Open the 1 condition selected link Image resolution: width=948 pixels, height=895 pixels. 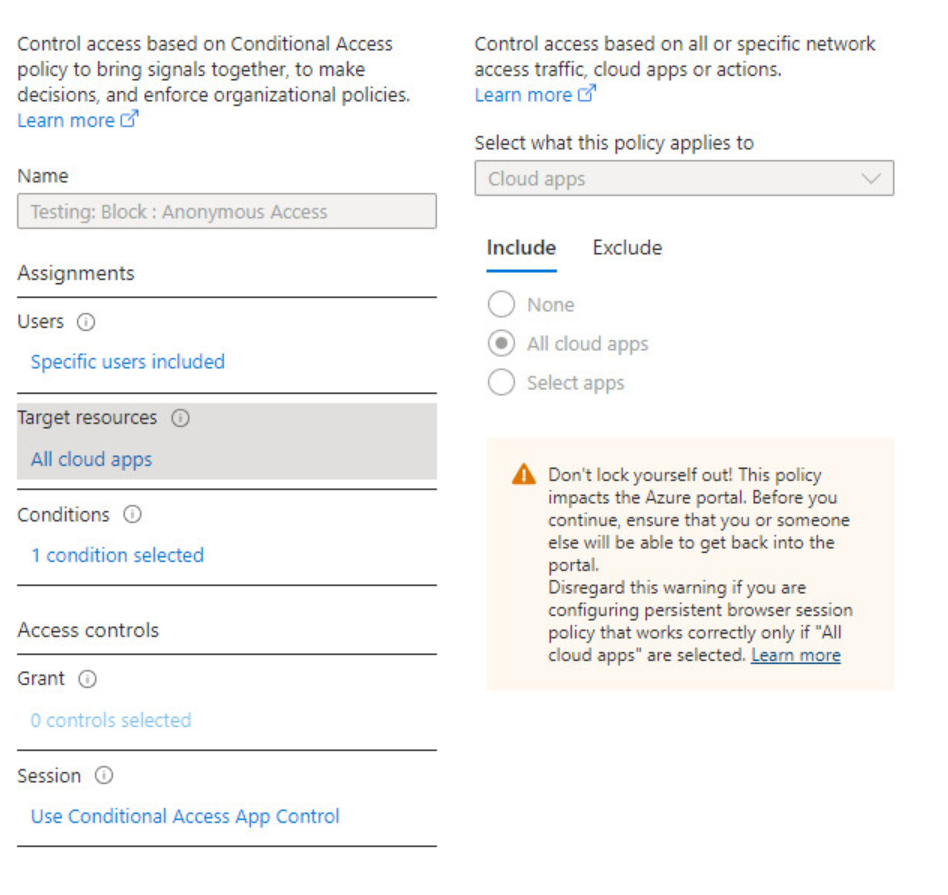click(117, 555)
